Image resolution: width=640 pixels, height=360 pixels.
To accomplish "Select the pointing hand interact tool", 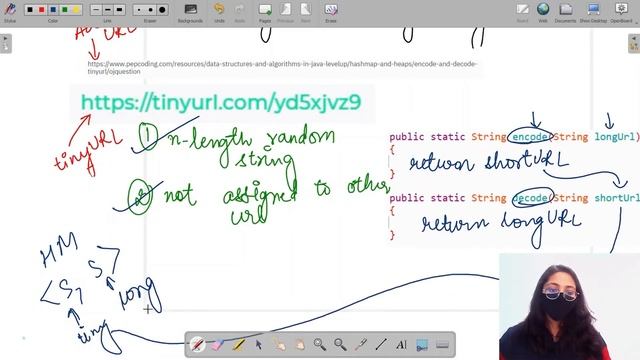I will pyautogui.click(x=279, y=345).
